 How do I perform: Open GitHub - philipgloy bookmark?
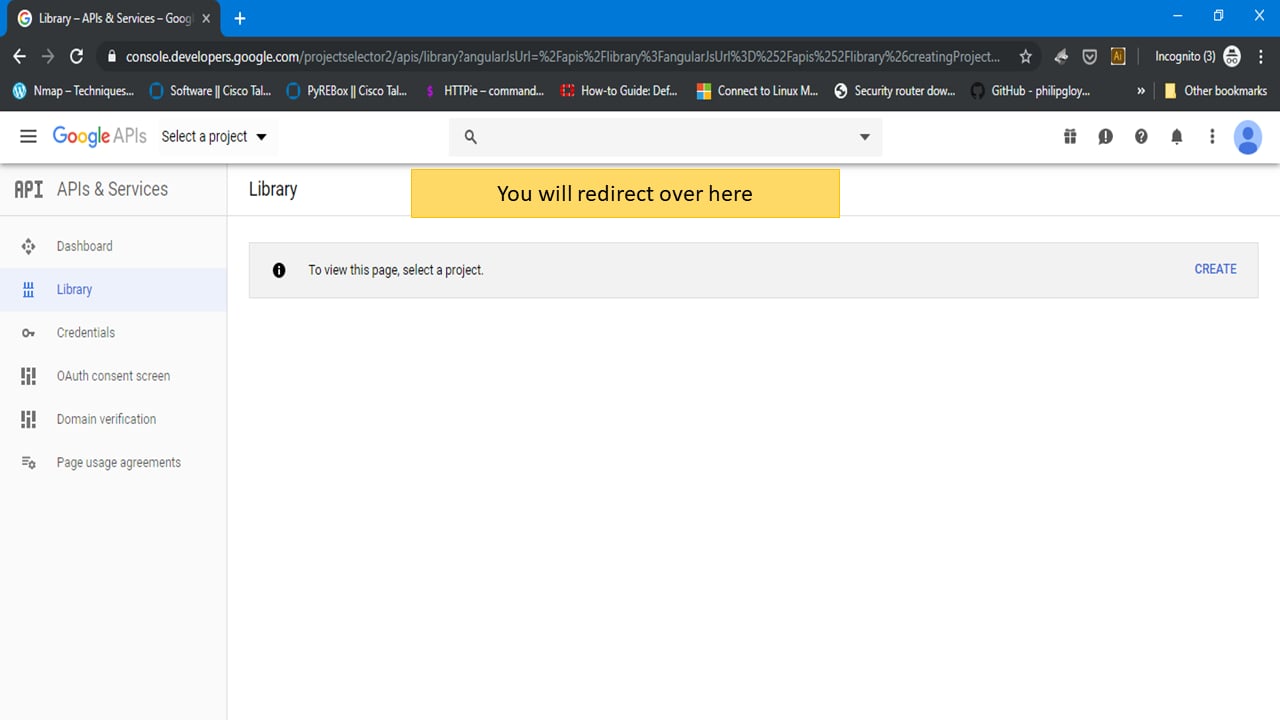1030,91
